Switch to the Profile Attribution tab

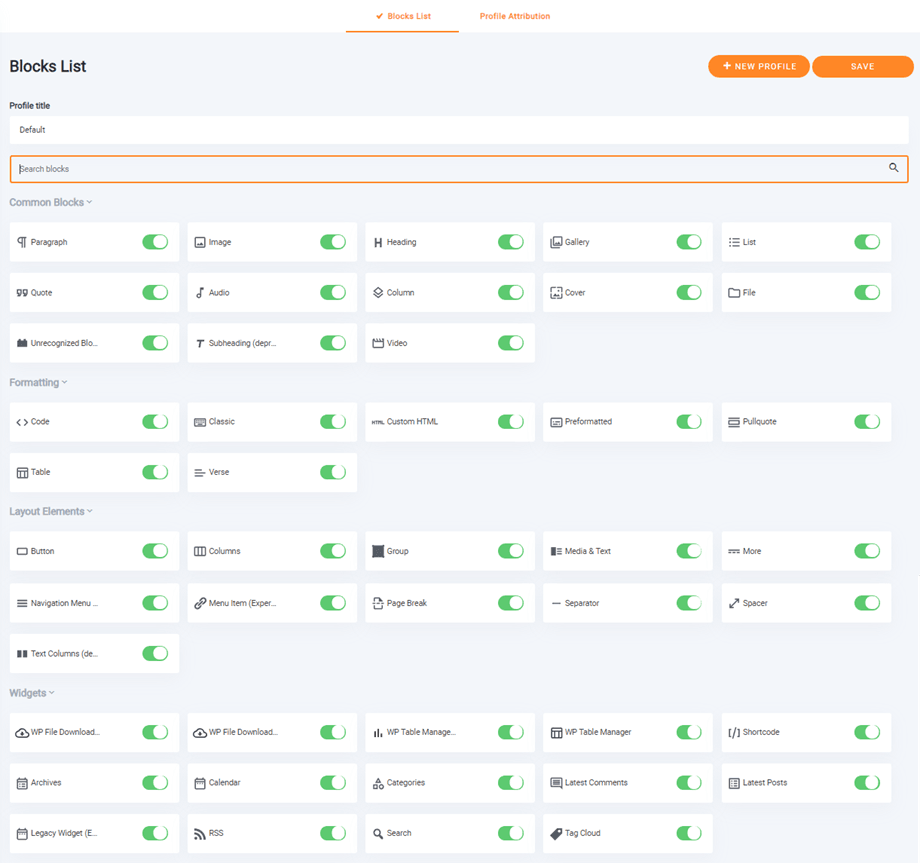tap(515, 16)
